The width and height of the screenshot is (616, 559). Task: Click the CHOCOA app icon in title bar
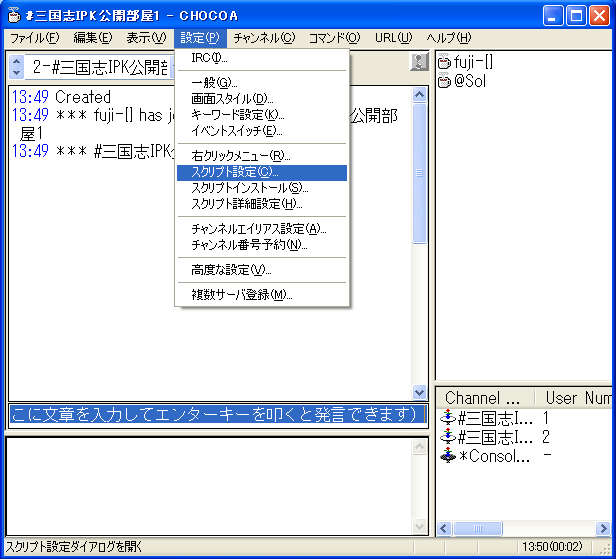pos(14,15)
